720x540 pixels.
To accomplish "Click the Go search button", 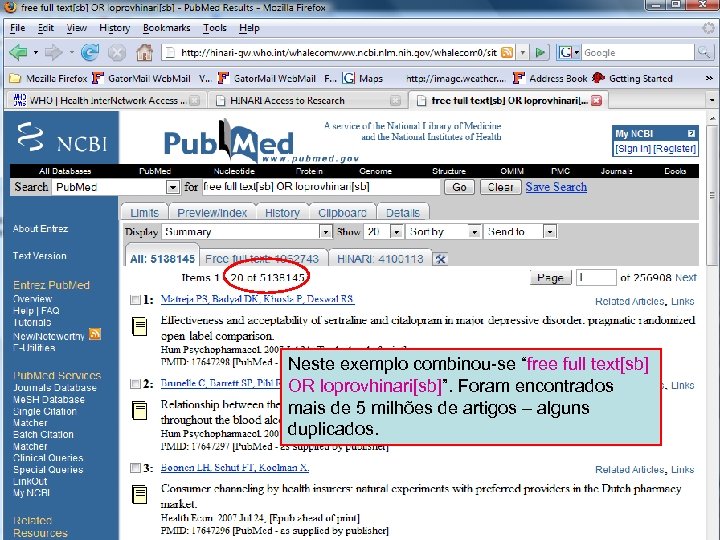I will click(x=459, y=187).
